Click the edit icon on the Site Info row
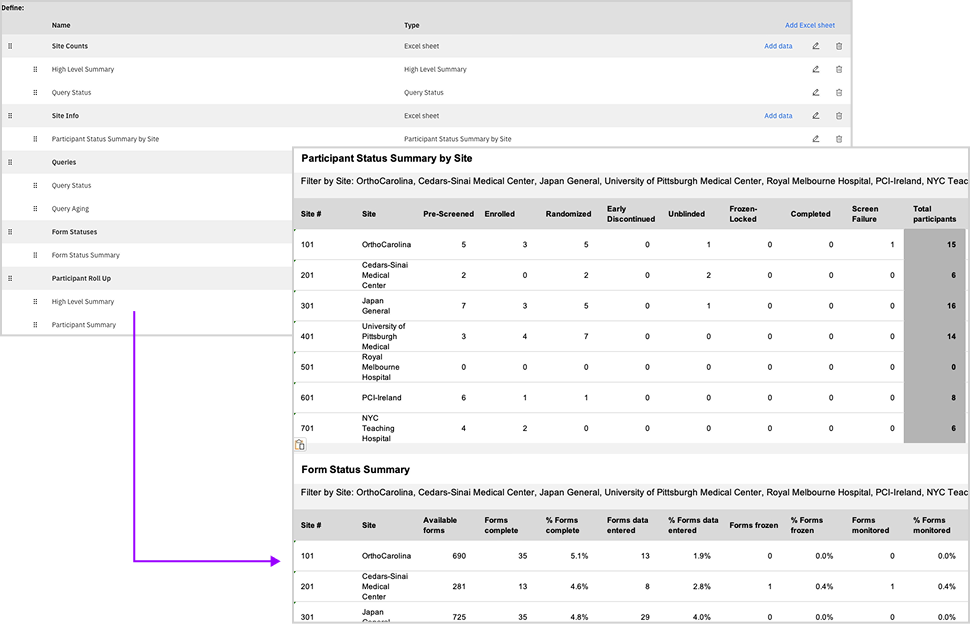Image resolution: width=970 pixels, height=628 pixels. tap(817, 115)
